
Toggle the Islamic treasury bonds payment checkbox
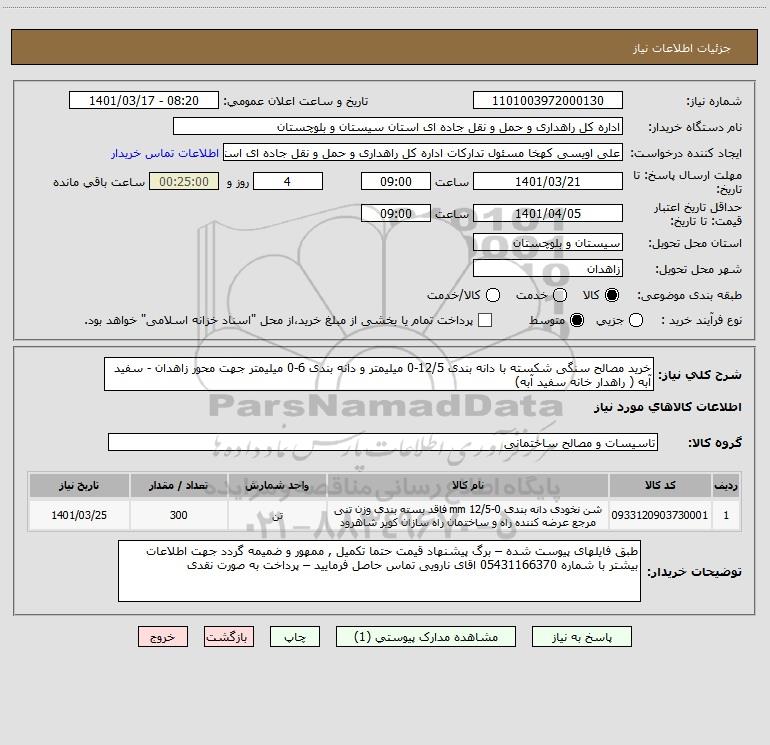tap(485, 320)
